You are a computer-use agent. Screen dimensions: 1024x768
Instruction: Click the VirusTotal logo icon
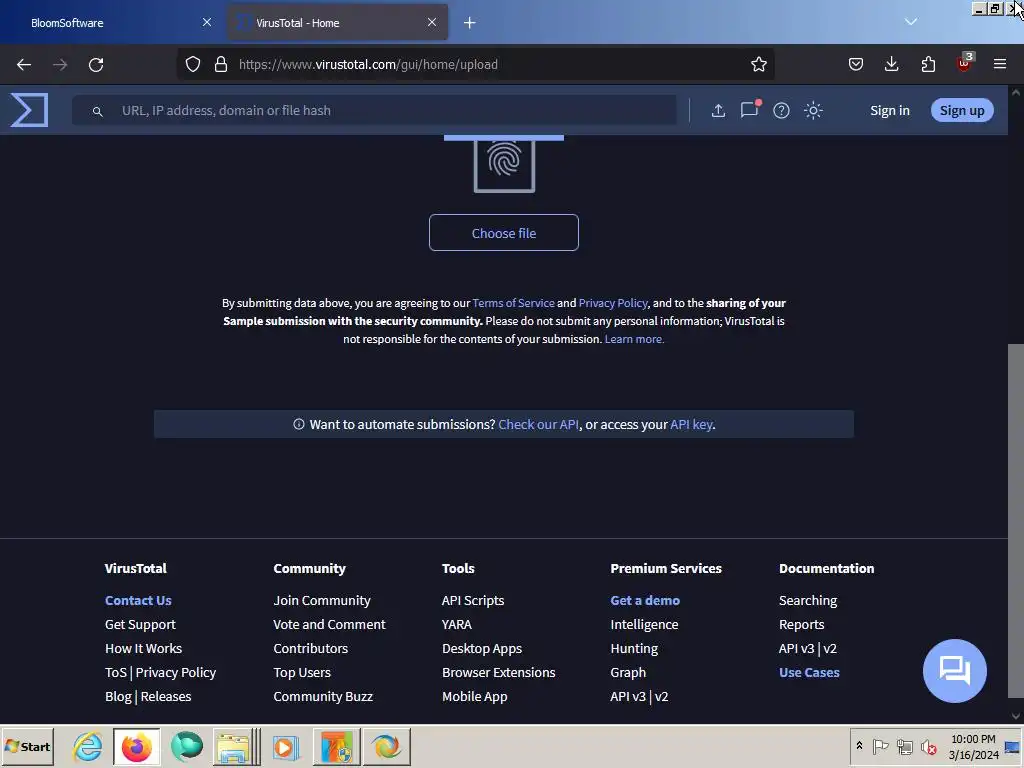tap(29, 110)
